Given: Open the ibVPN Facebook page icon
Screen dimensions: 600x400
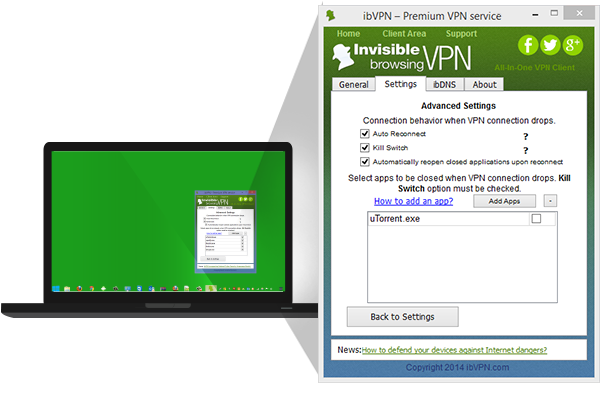Looking at the screenshot, I should point(528,45).
